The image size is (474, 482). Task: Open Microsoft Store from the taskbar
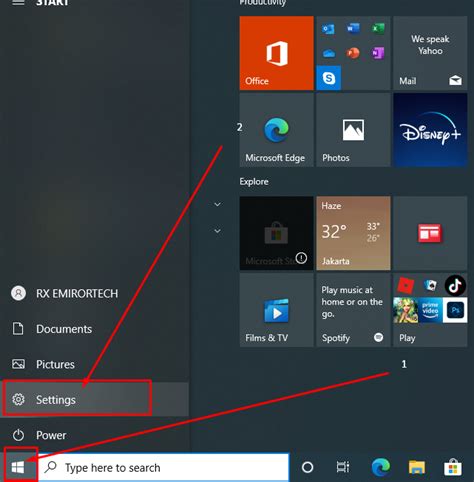point(453,467)
